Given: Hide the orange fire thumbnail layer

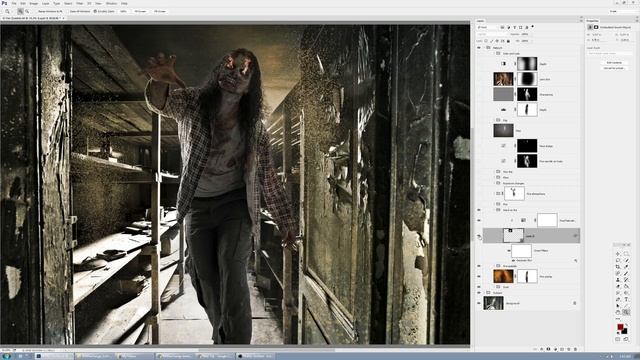Looking at the screenshot, I should [x=479, y=276].
